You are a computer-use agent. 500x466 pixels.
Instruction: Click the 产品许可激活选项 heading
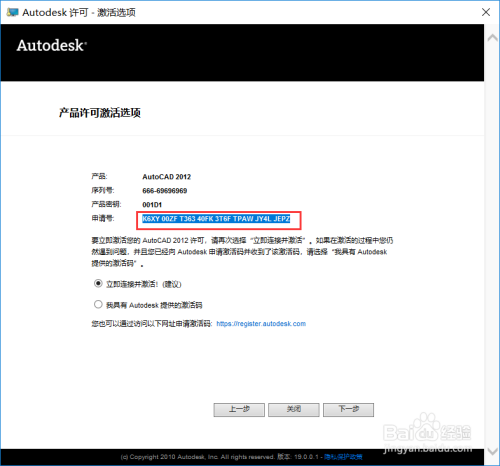(100, 113)
